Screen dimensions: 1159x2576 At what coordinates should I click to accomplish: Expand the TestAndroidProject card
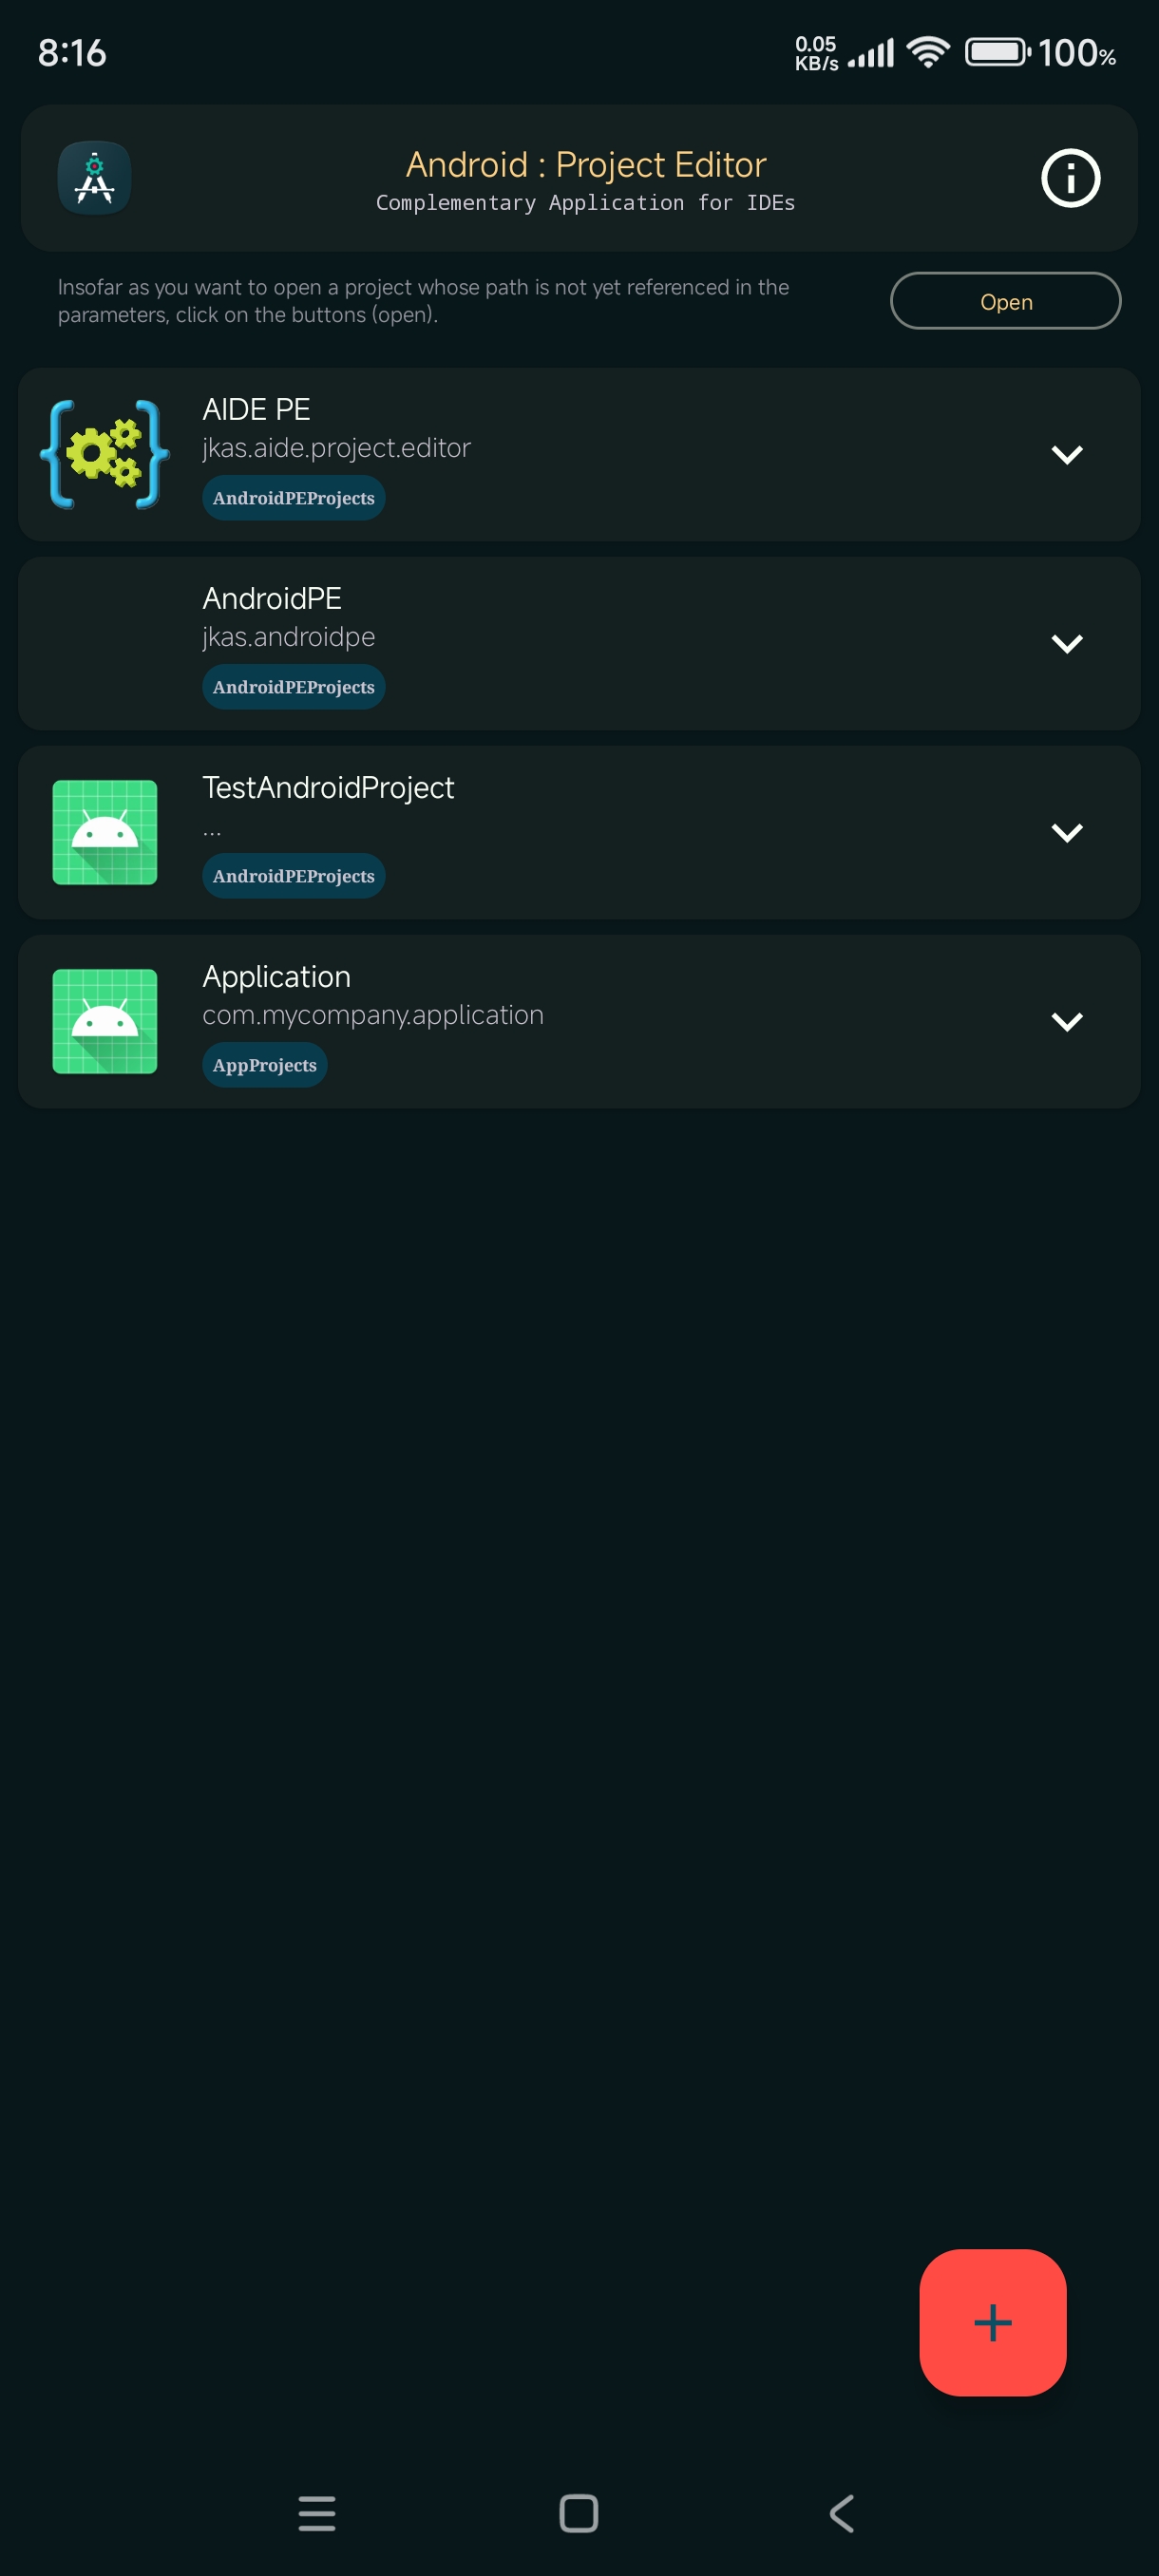tap(1067, 833)
